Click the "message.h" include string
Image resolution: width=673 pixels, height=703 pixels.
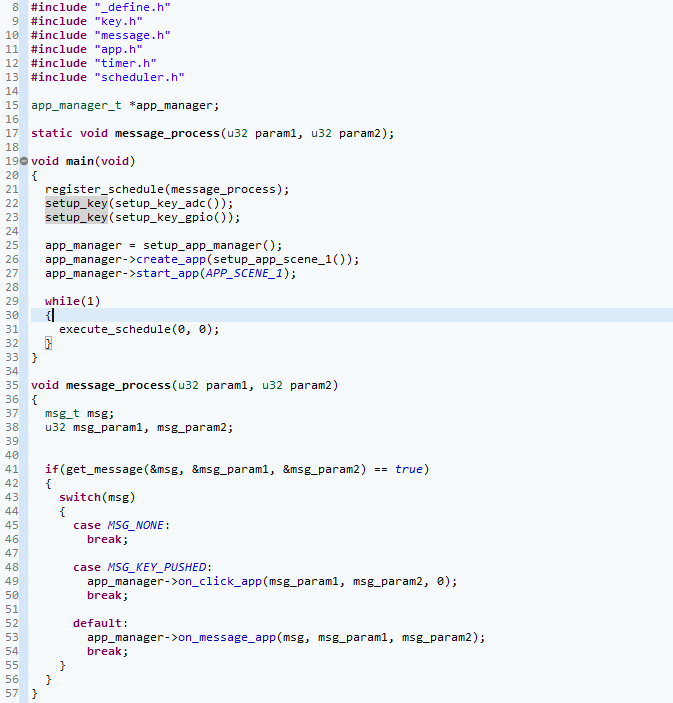(132, 35)
